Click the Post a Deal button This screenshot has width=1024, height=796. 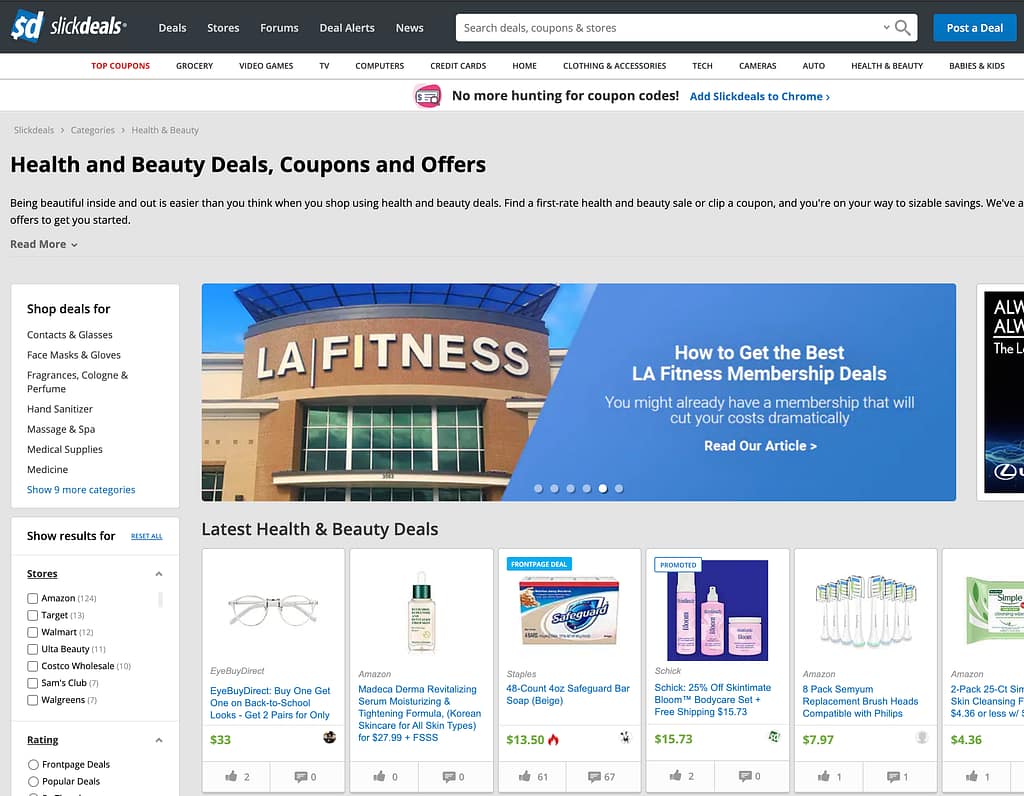tap(974, 28)
